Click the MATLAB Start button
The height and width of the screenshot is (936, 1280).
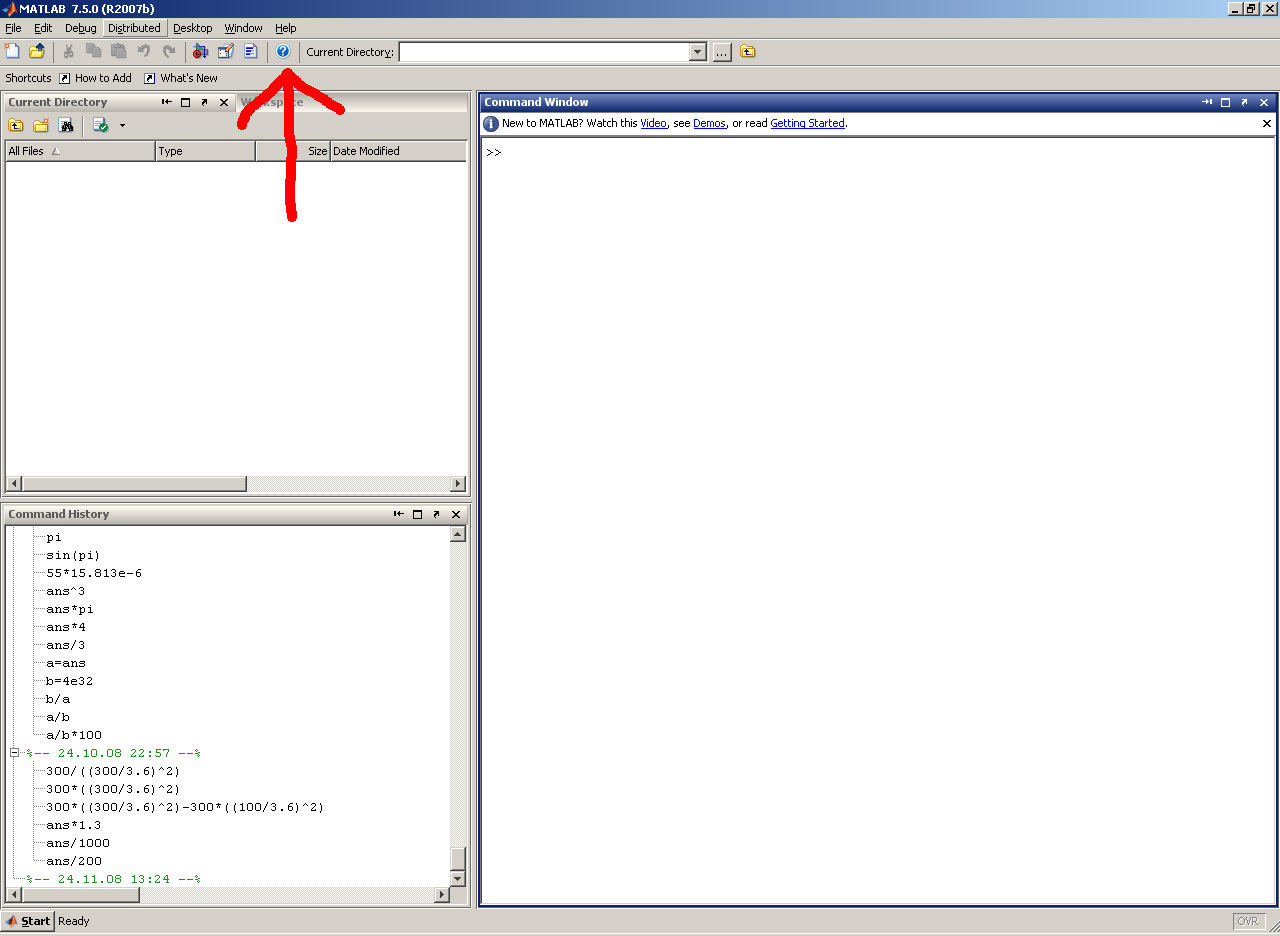point(27,921)
